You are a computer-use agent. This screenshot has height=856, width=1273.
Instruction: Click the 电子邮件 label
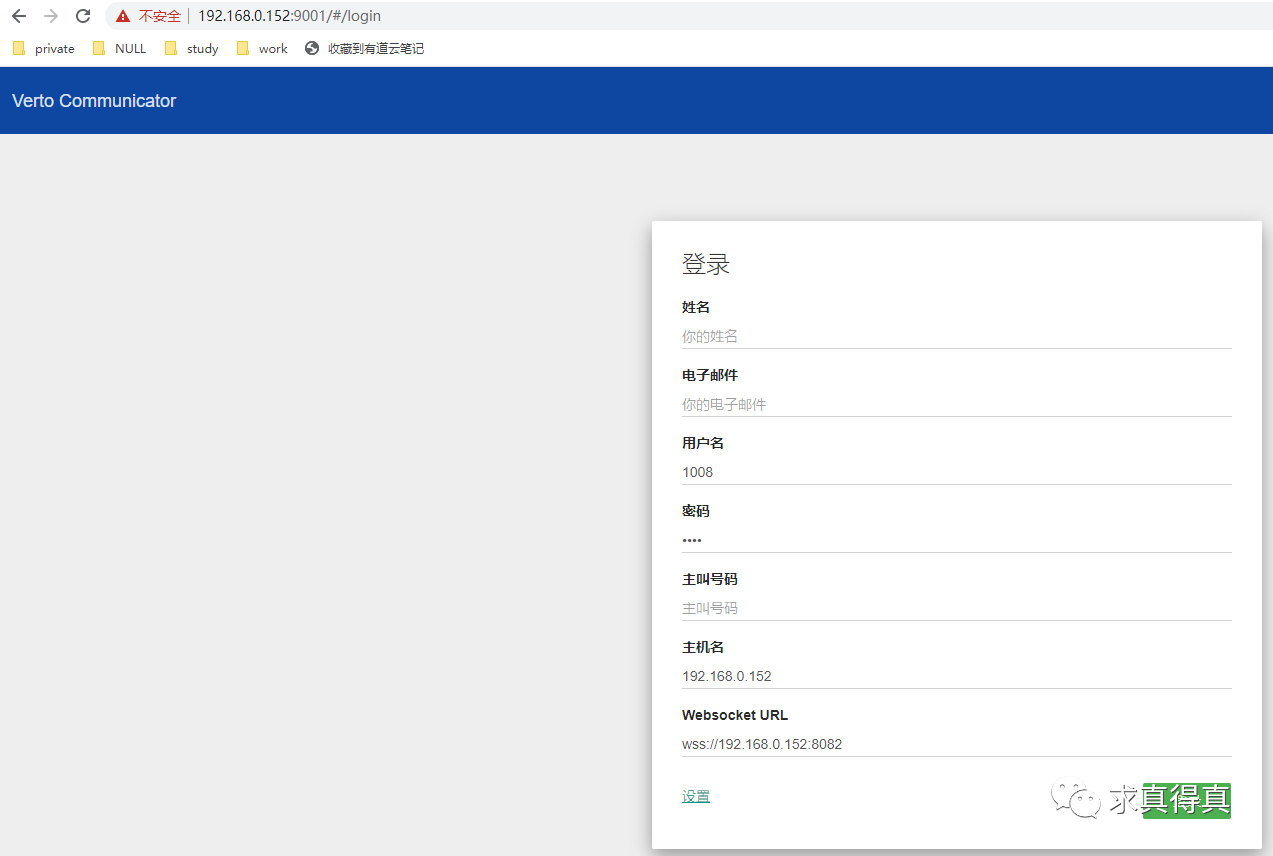tap(710, 375)
